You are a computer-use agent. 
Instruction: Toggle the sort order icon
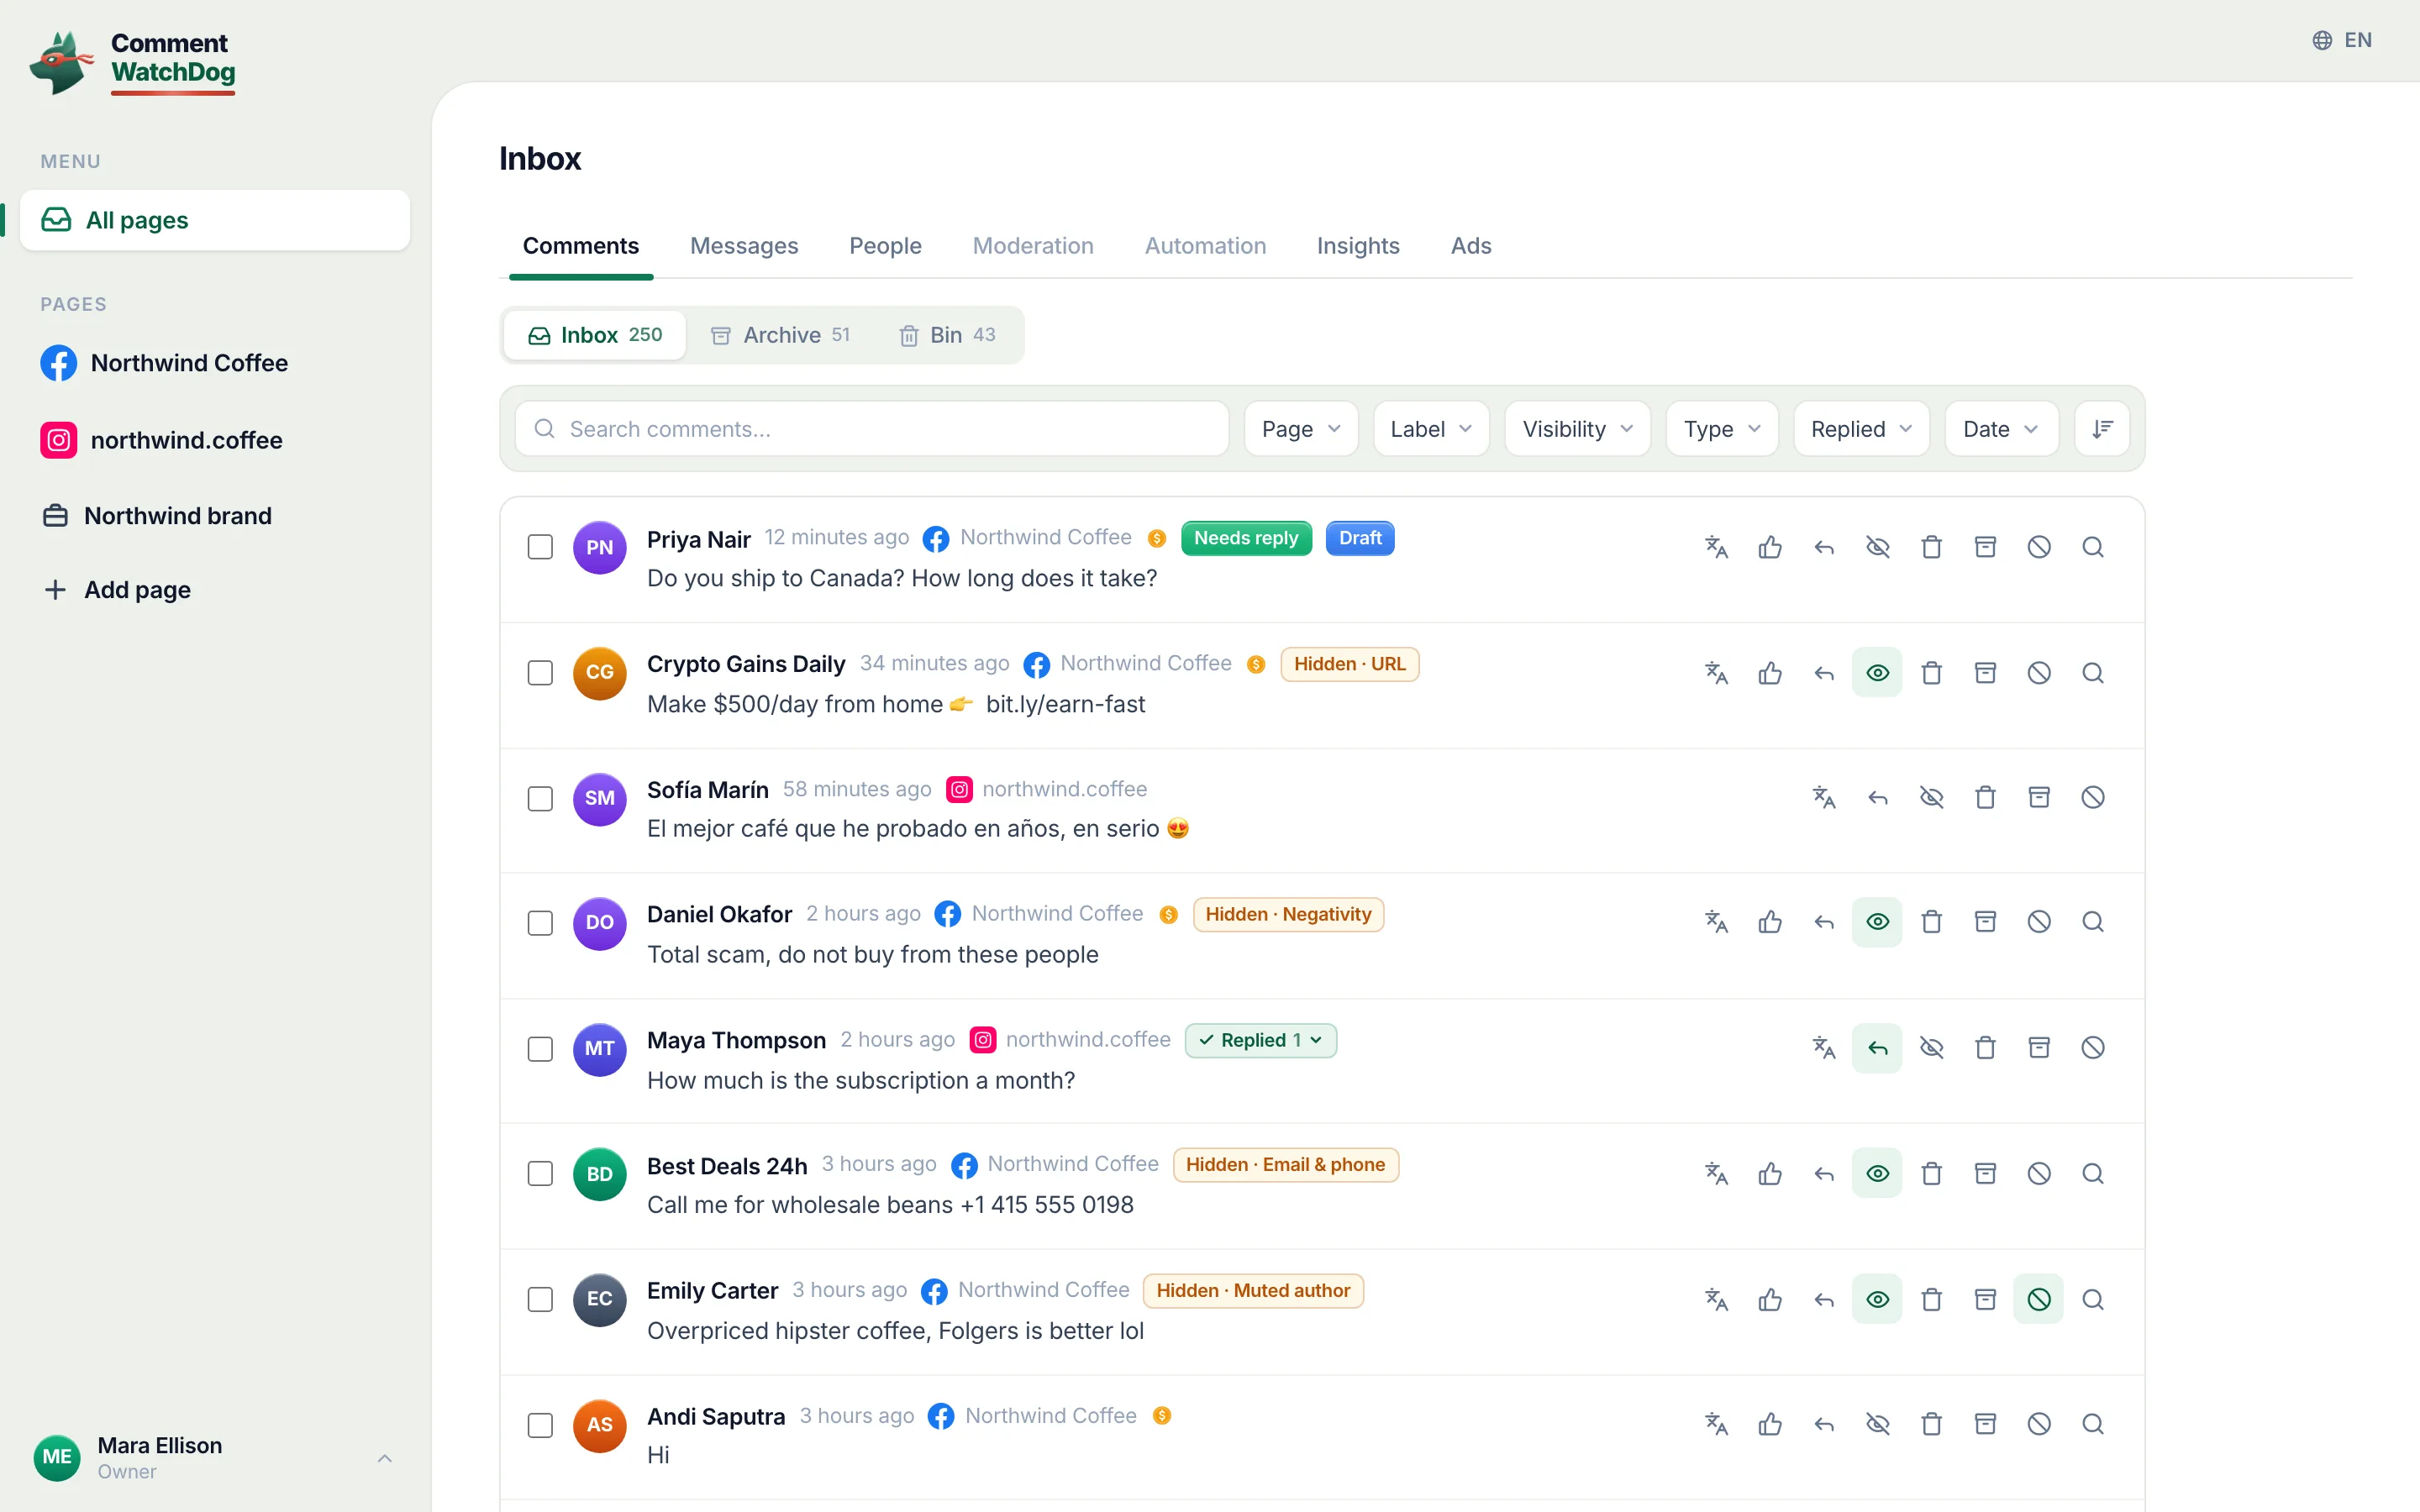tap(2102, 429)
